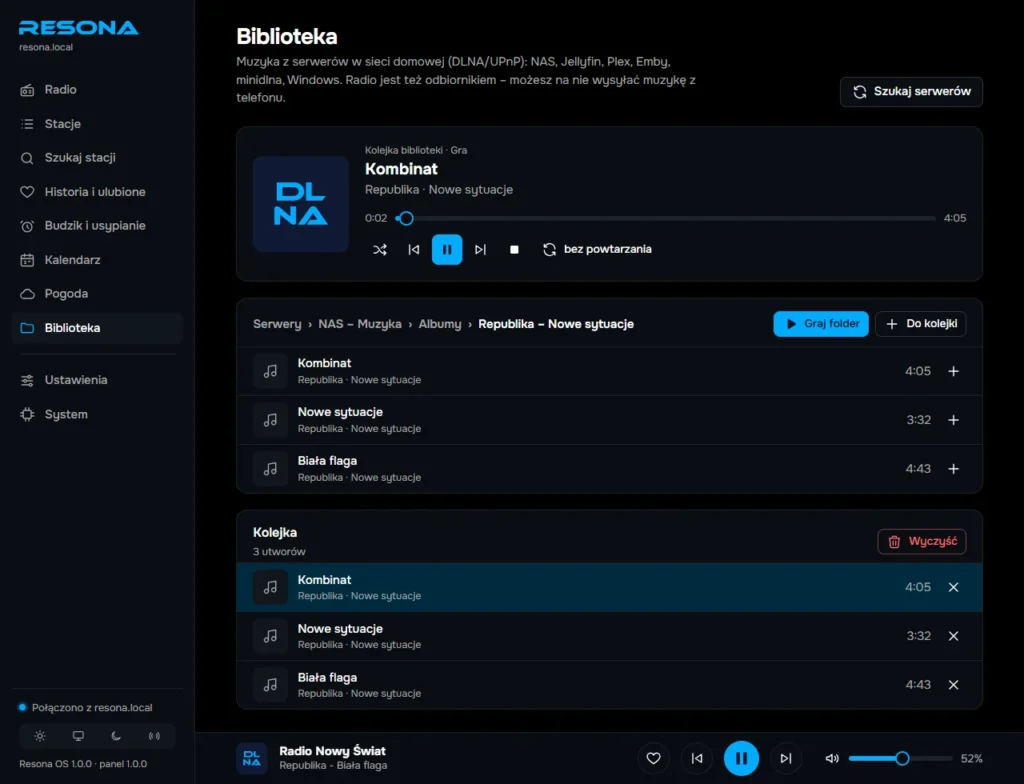Switch to light theme sun icon
This screenshot has height=784, width=1024.
(40, 736)
